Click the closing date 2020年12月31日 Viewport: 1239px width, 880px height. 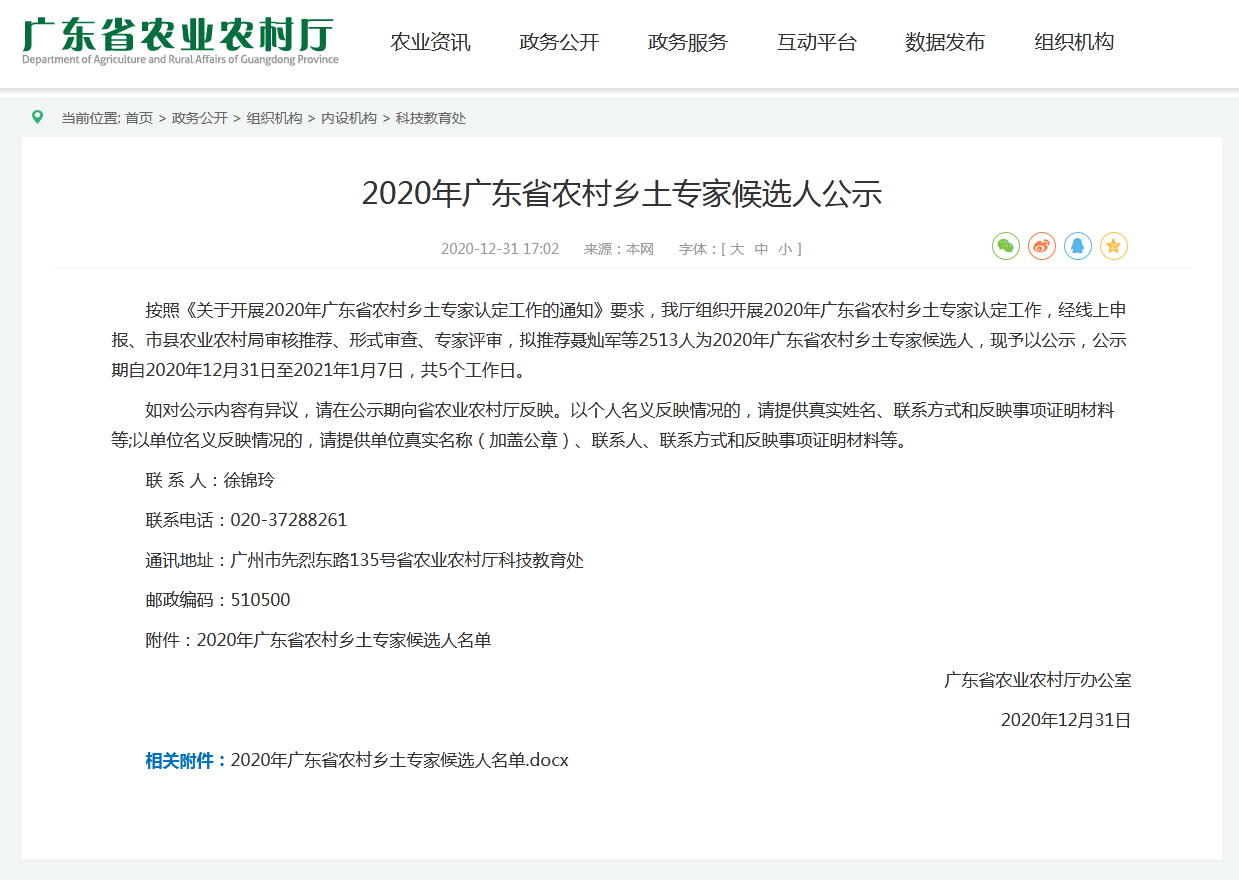click(x=1066, y=720)
